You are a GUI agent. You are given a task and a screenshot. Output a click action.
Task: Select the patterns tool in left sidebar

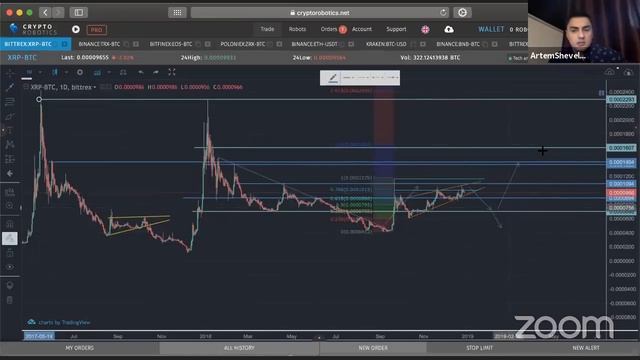pyautogui.click(x=10, y=144)
